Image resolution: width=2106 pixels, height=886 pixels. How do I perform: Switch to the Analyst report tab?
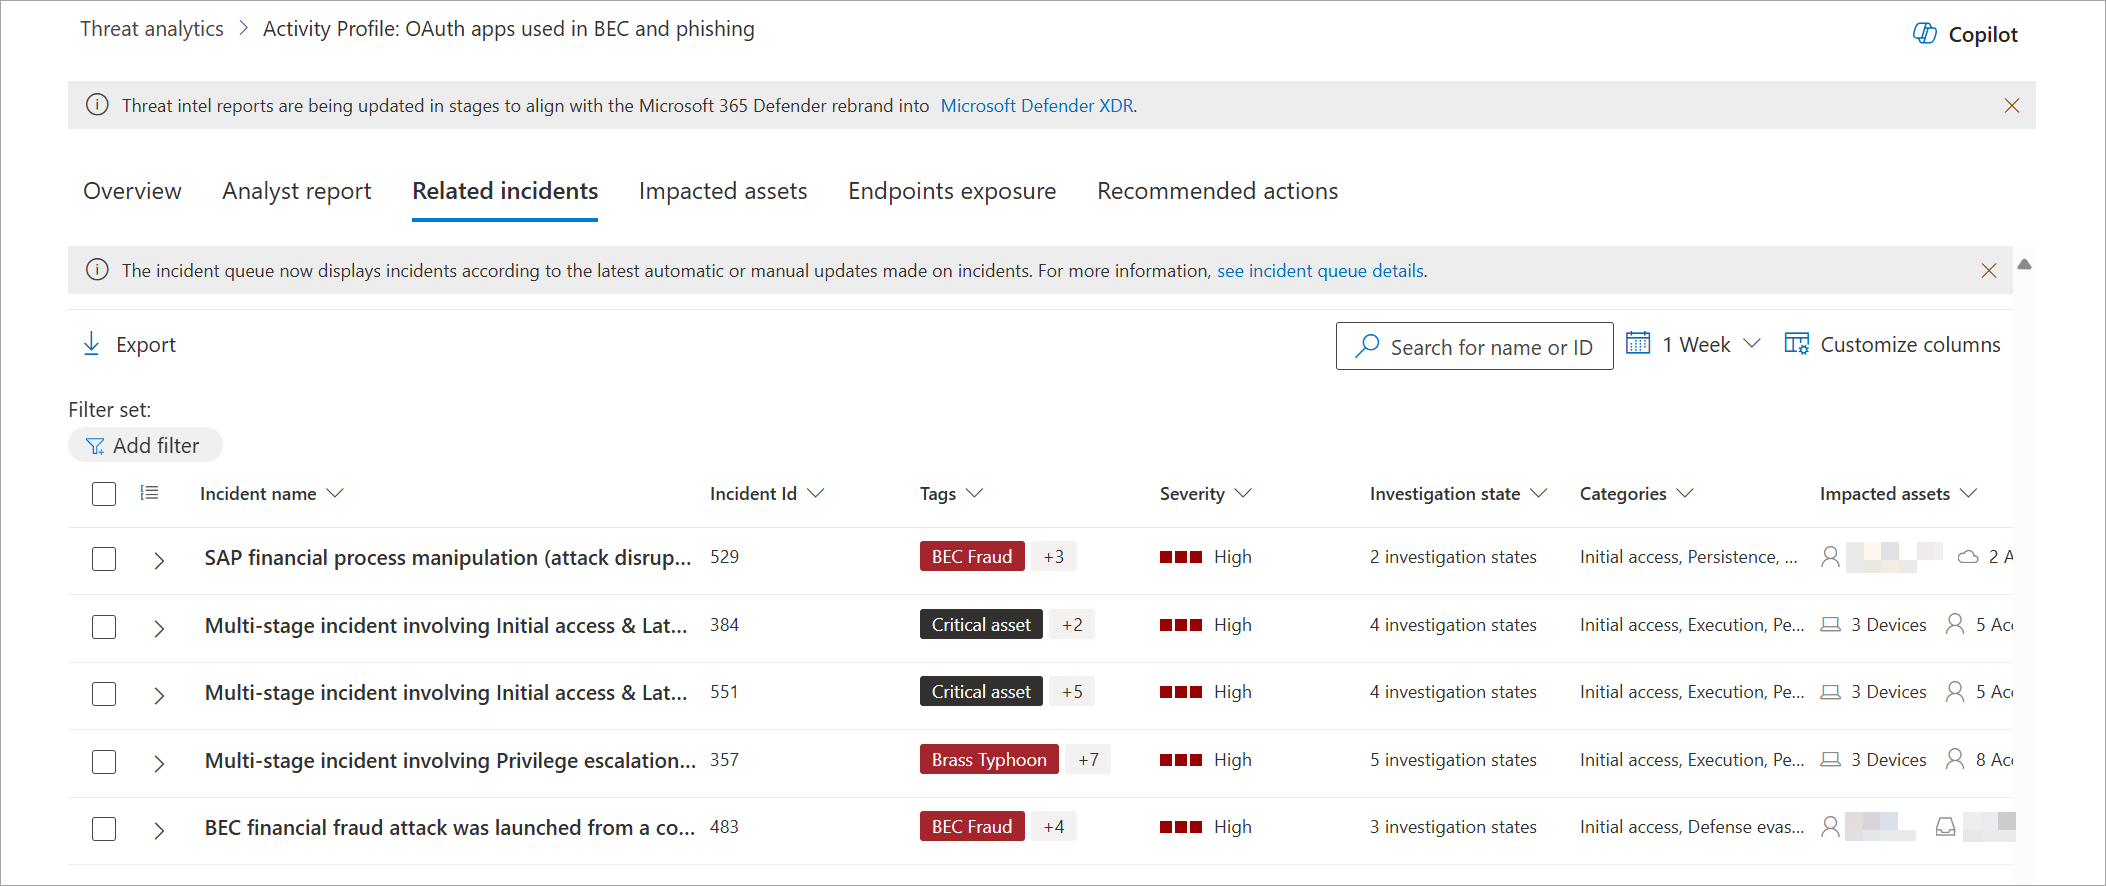pos(296,191)
